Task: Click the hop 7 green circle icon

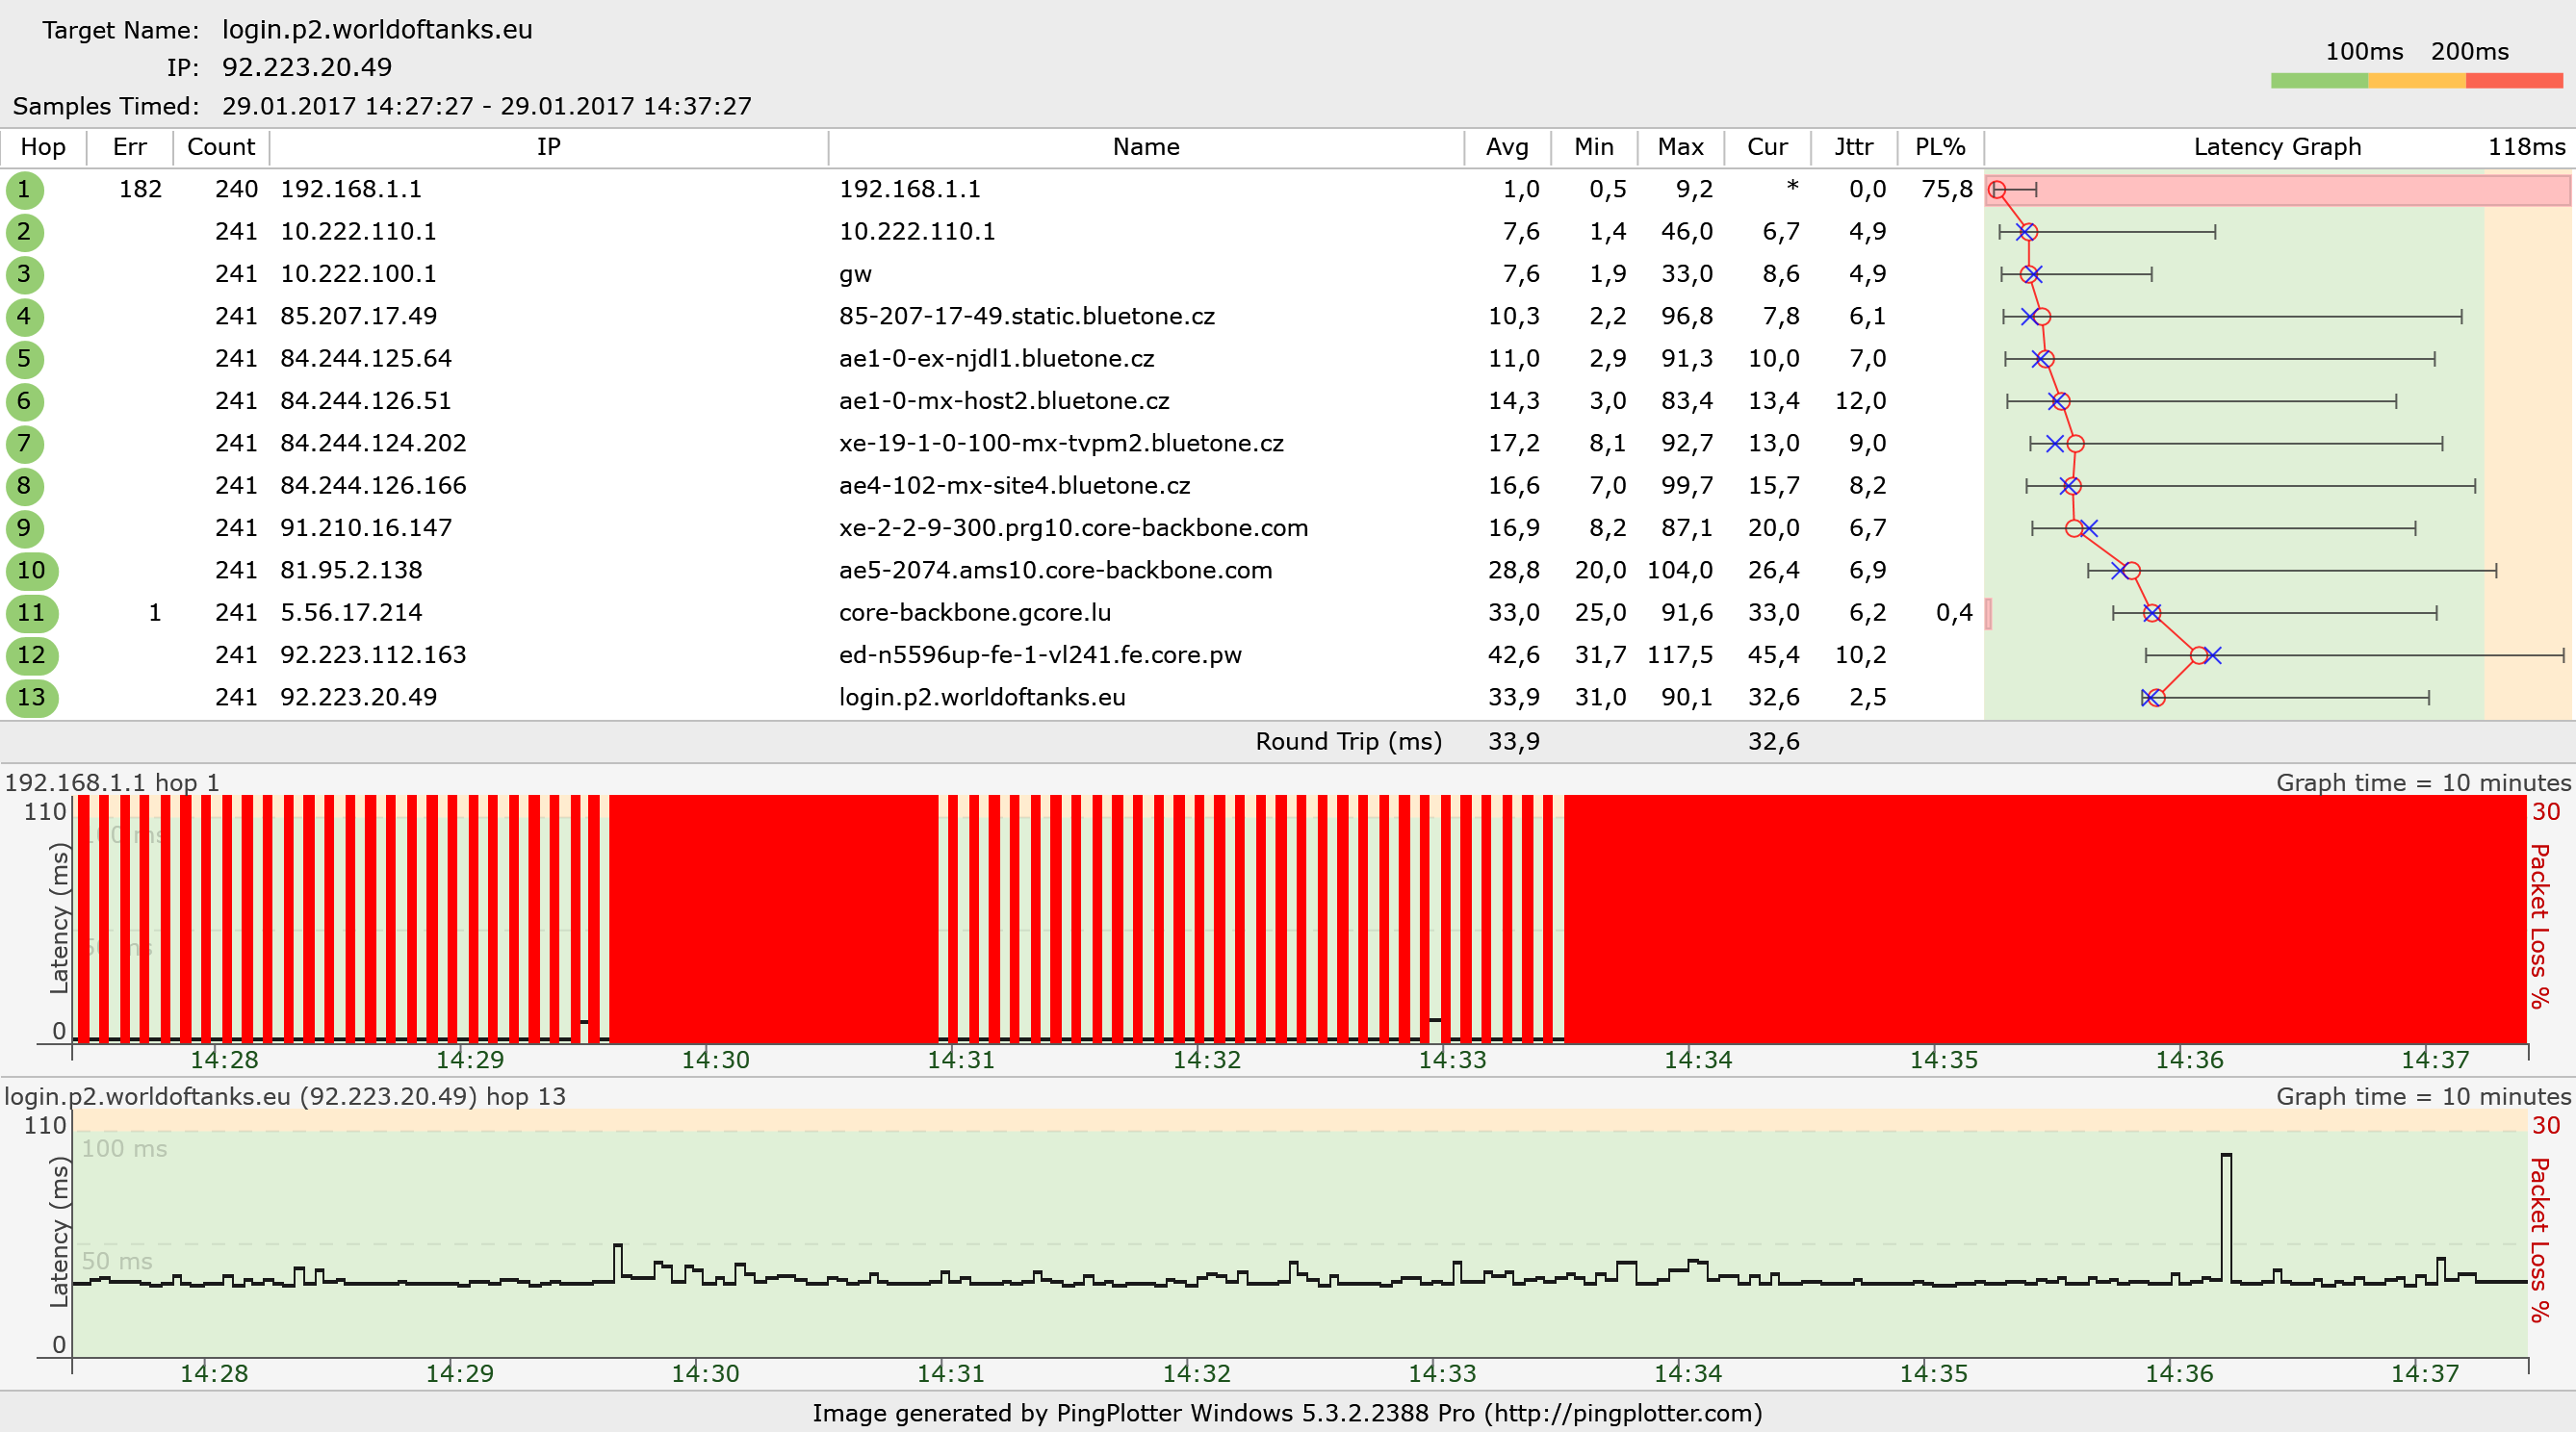Action: [24, 444]
